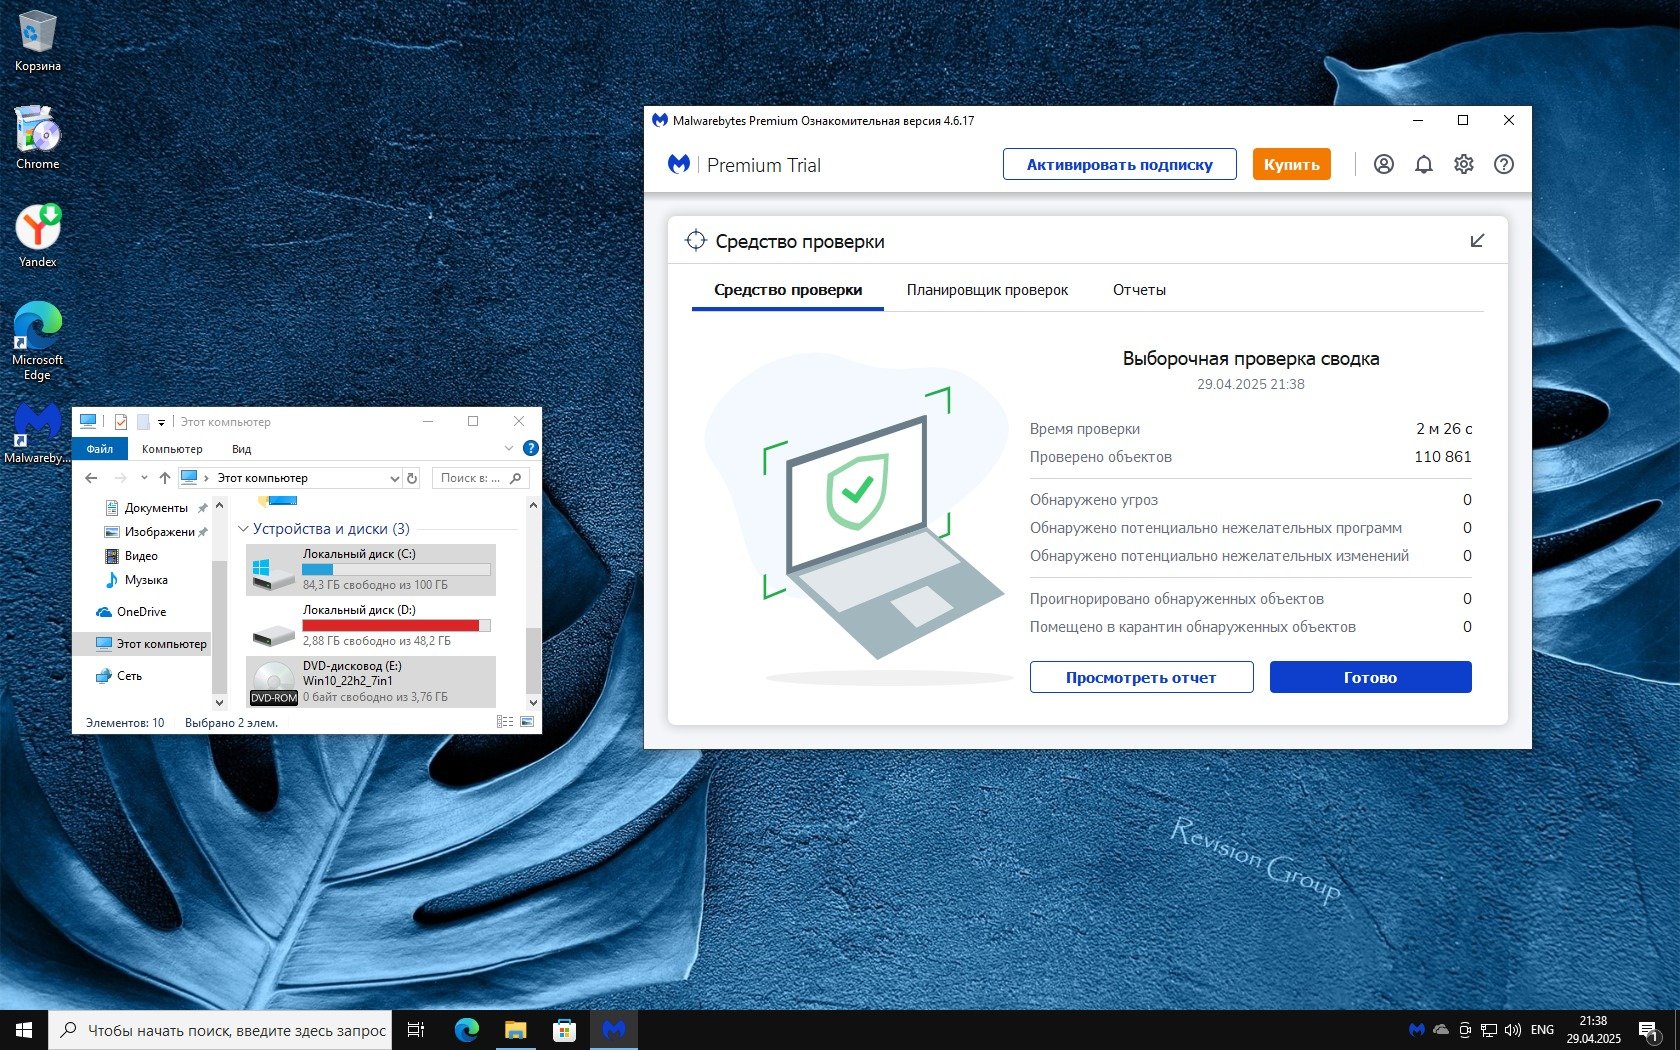Open Task View on the taskbar
Image resolution: width=1680 pixels, height=1050 pixels.
click(416, 1030)
